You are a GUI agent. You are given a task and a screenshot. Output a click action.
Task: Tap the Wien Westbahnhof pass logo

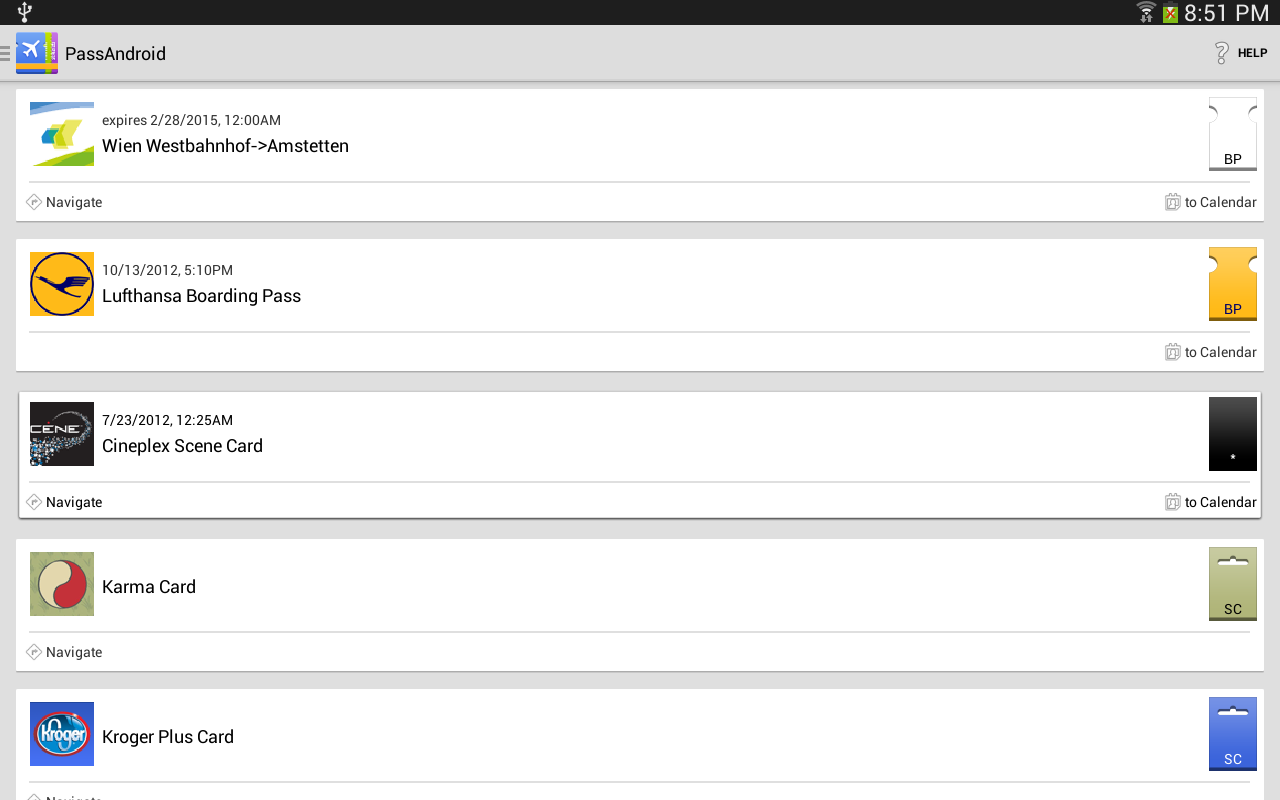click(62, 134)
